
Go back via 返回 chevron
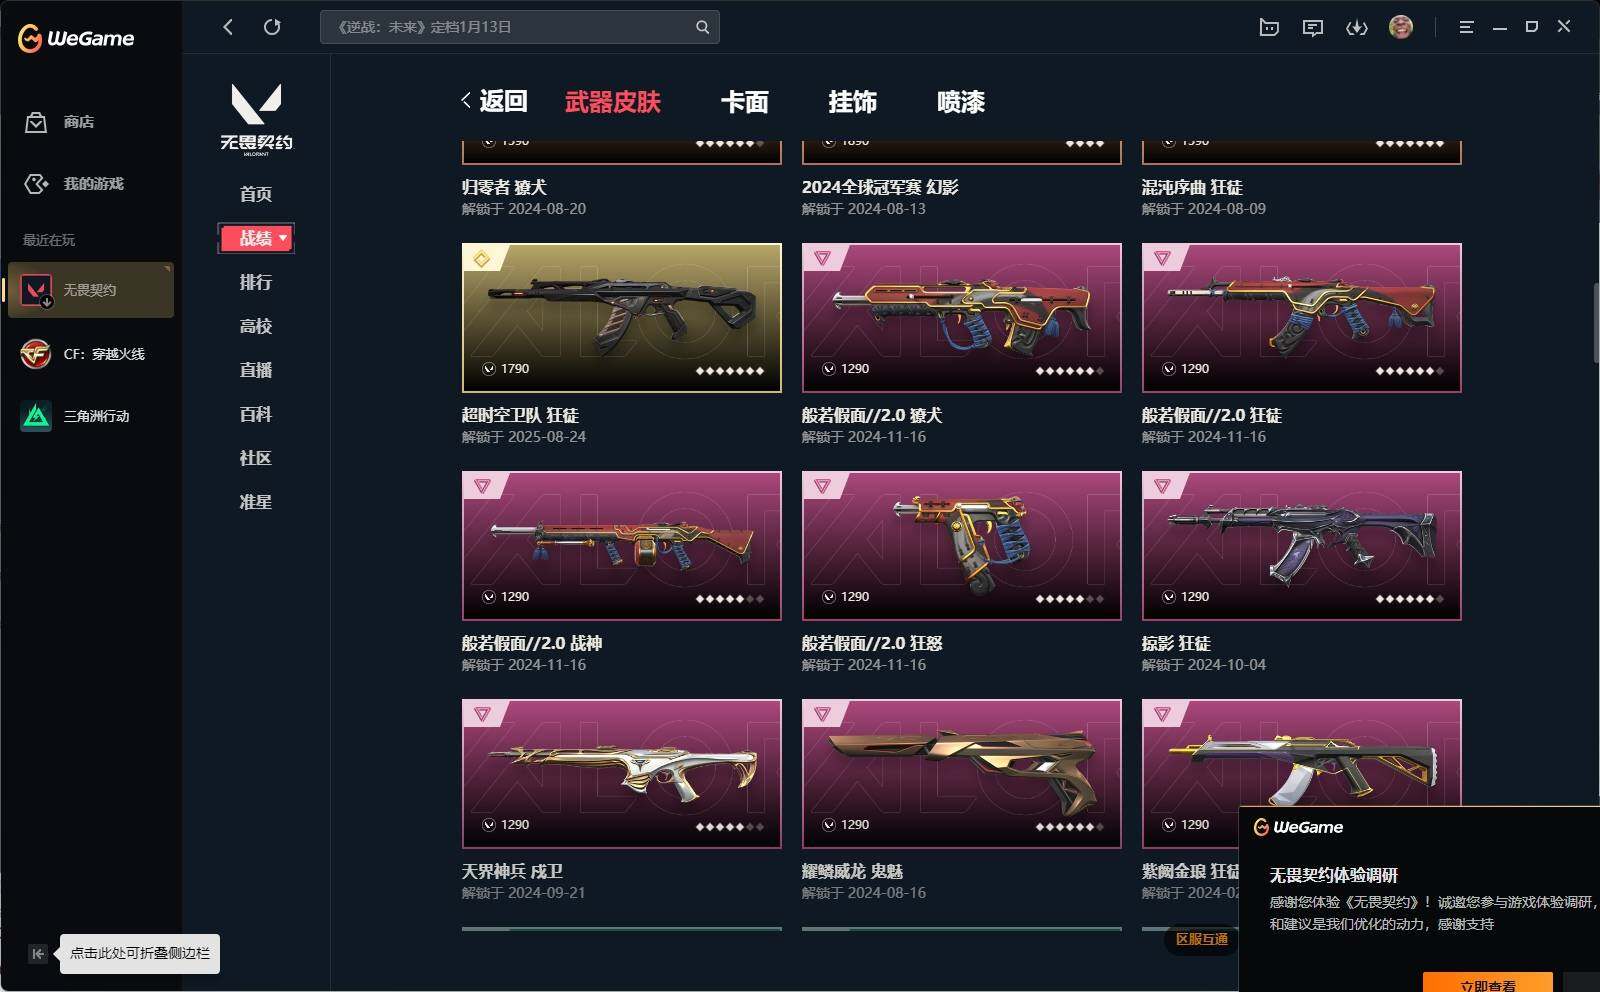[x=494, y=101]
